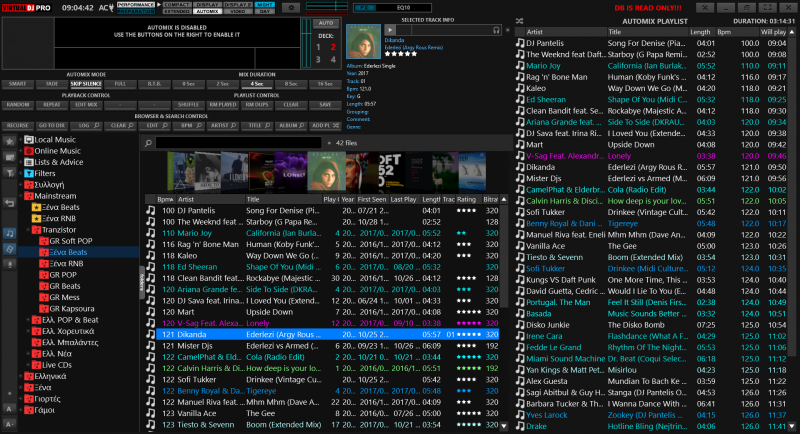Click the smaller font 'A-' icon in sidebar
This screenshot has width=800, height=434.
coord(9,424)
